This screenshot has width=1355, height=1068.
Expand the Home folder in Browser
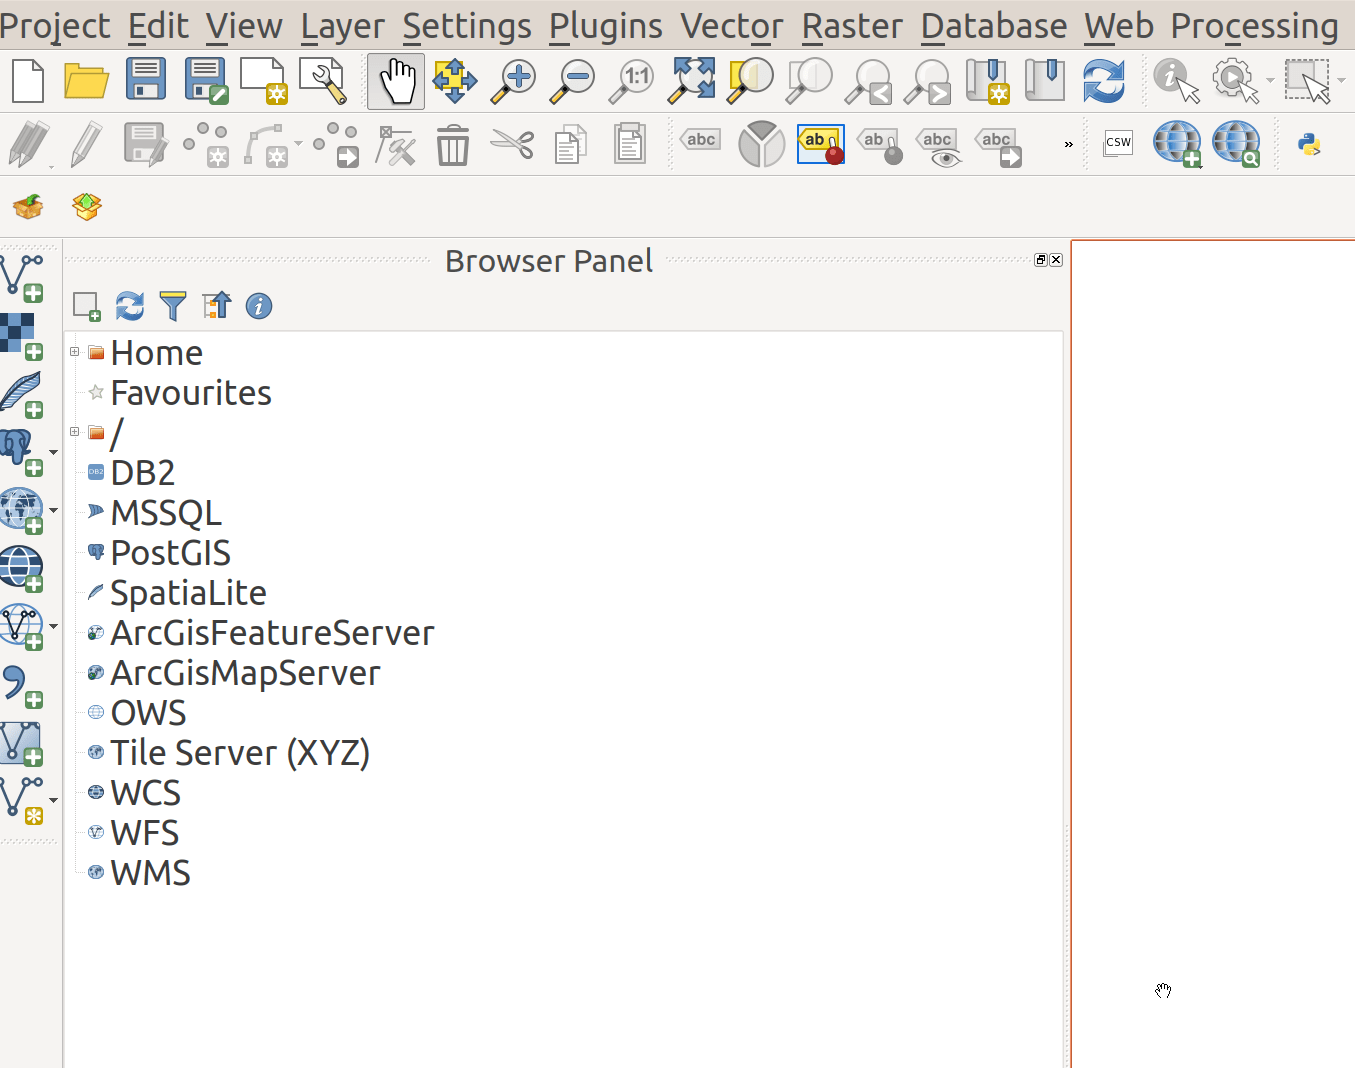pos(74,352)
